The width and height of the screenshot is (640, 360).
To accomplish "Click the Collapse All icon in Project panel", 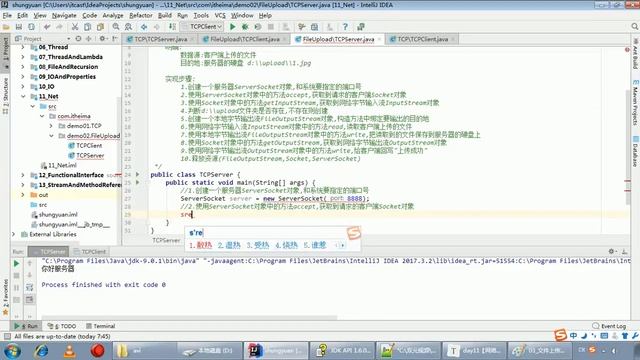I will pyautogui.click(x=89, y=39).
